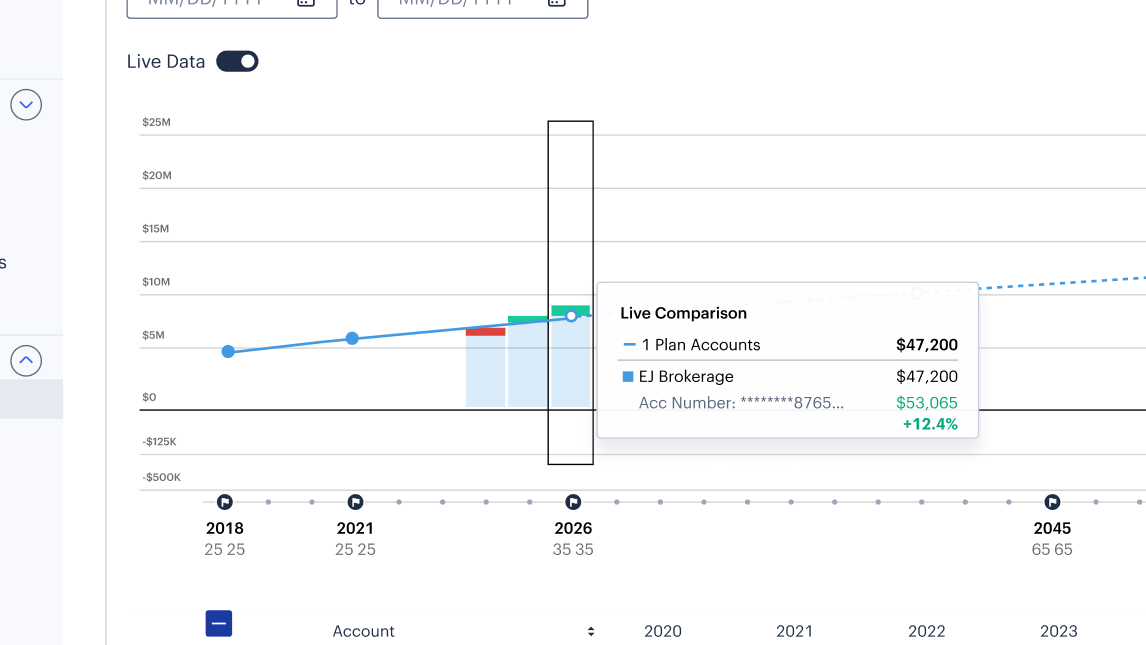Click the 2021 flag milestone icon
This screenshot has height=645, width=1146.
(355, 502)
